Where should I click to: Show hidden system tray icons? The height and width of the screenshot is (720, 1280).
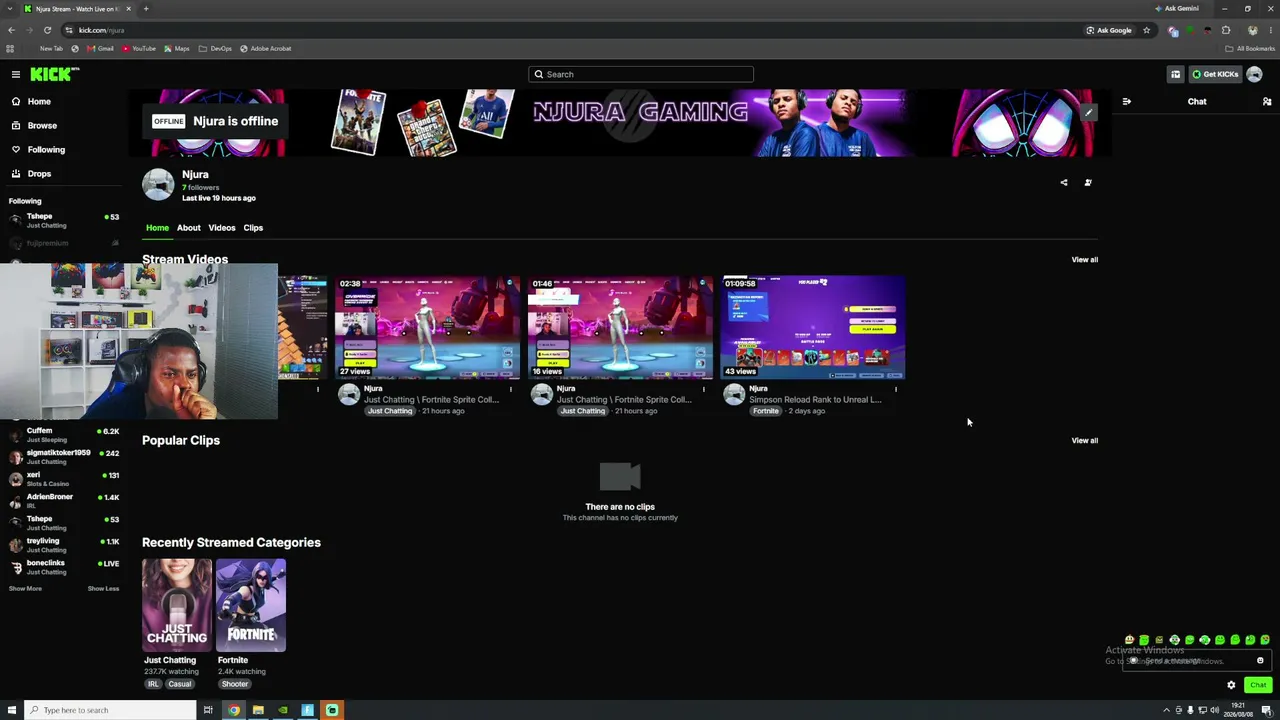point(1166,710)
